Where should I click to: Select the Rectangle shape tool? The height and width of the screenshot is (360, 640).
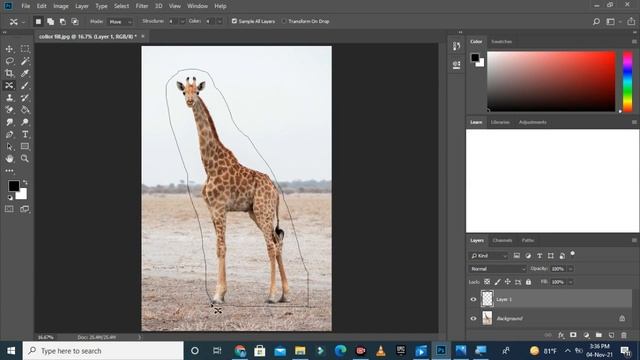click(x=25, y=147)
